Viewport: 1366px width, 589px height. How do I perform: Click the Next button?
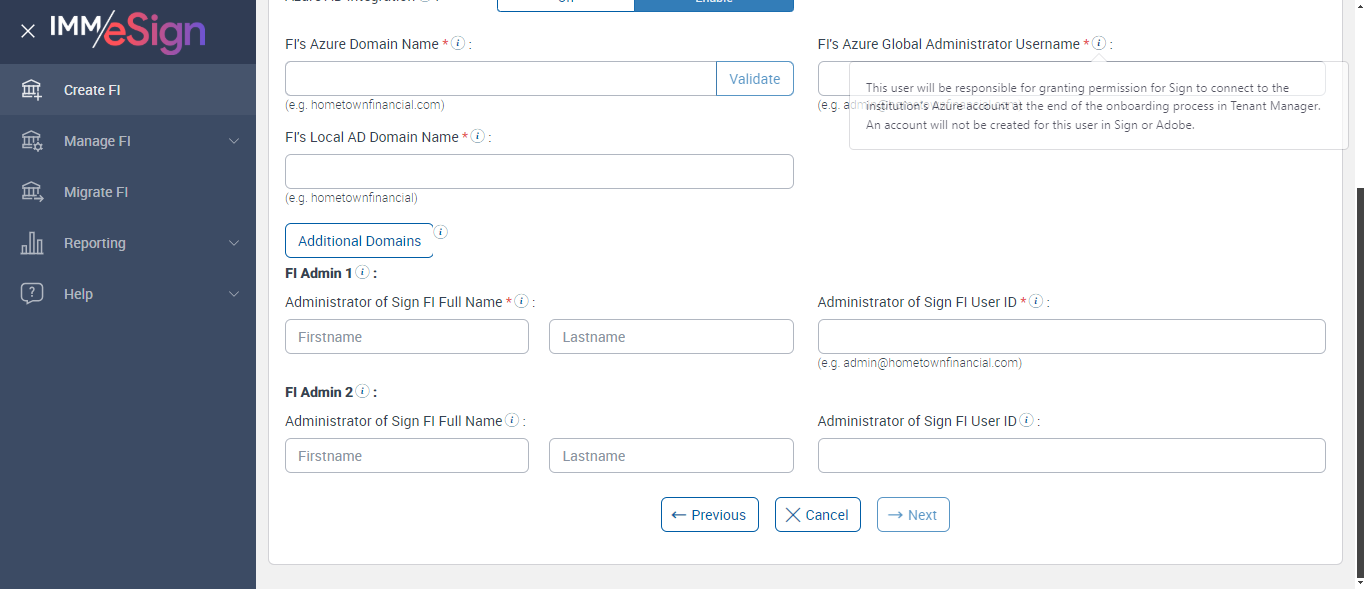tap(913, 514)
